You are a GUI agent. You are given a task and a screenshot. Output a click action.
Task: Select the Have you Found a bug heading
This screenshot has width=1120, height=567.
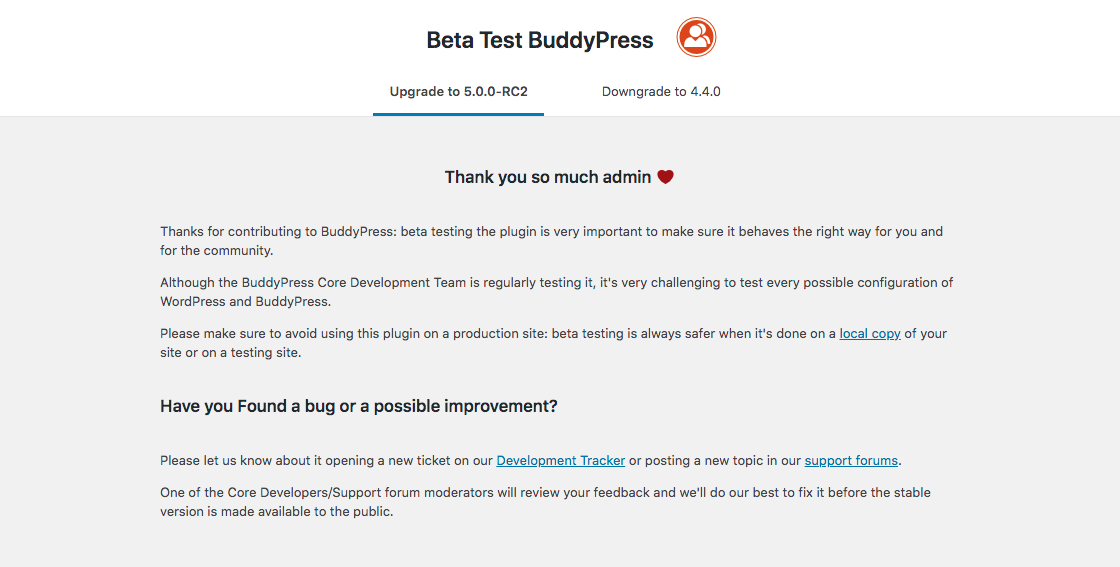click(x=359, y=406)
